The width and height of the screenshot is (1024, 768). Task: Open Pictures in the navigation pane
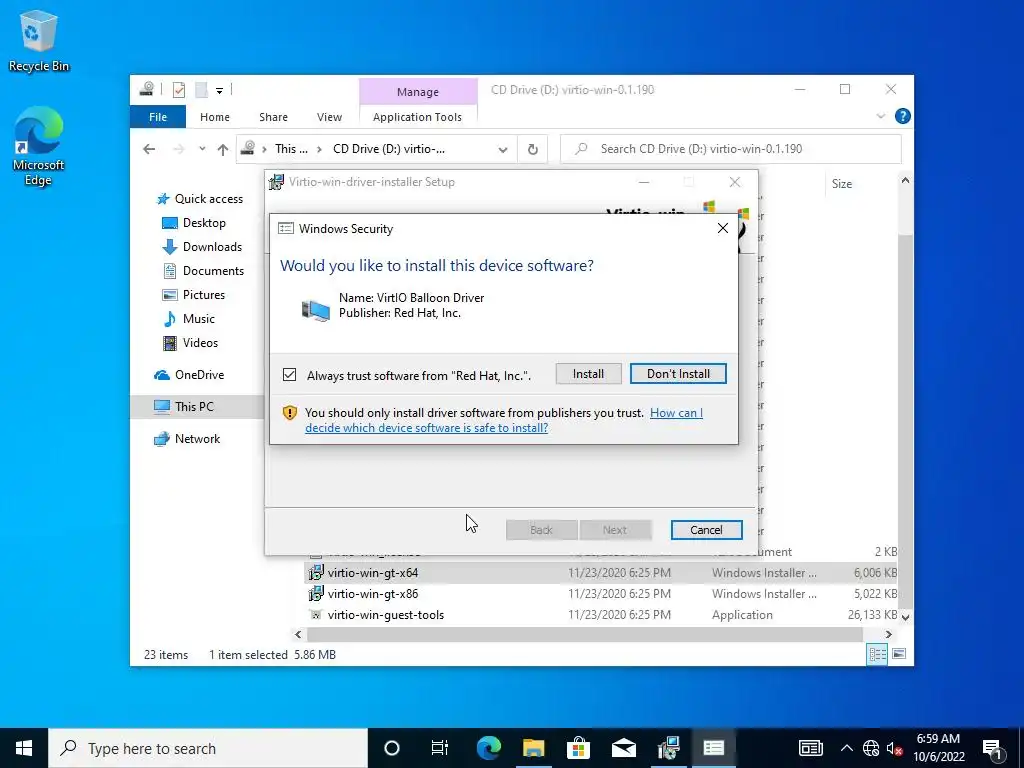click(x=194, y=295)
